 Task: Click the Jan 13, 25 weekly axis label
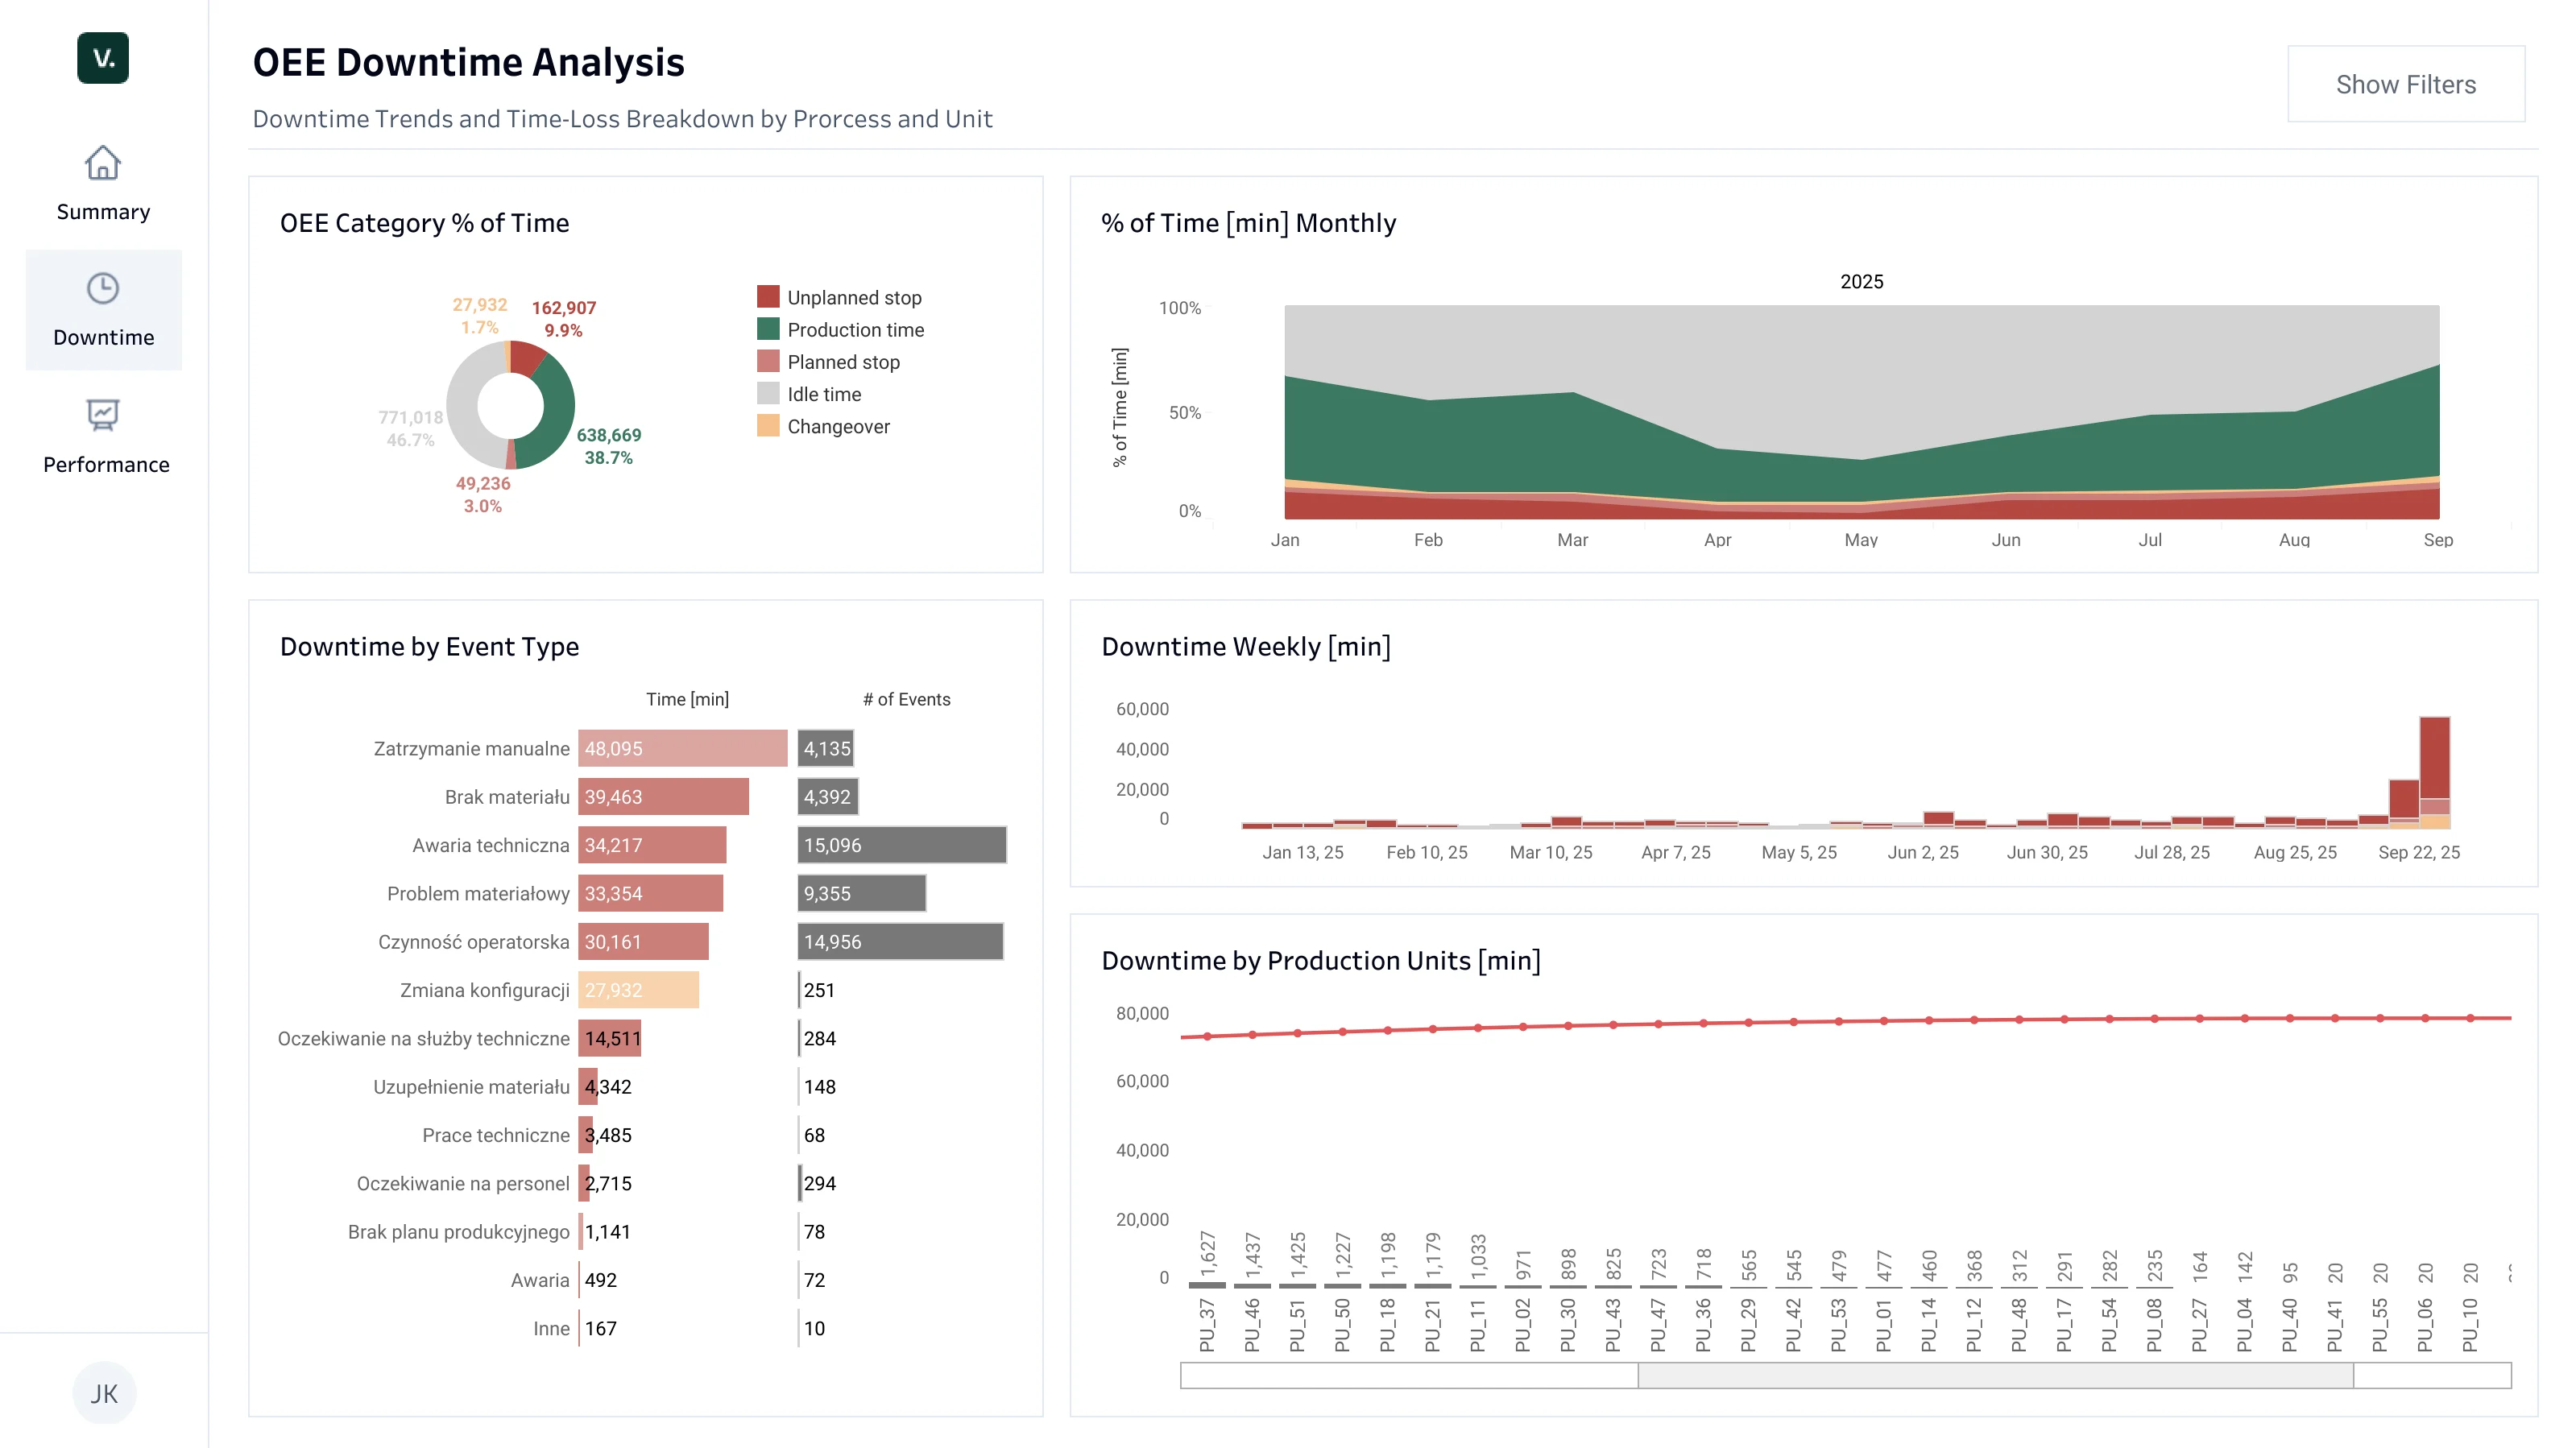tap(1303, 852)
